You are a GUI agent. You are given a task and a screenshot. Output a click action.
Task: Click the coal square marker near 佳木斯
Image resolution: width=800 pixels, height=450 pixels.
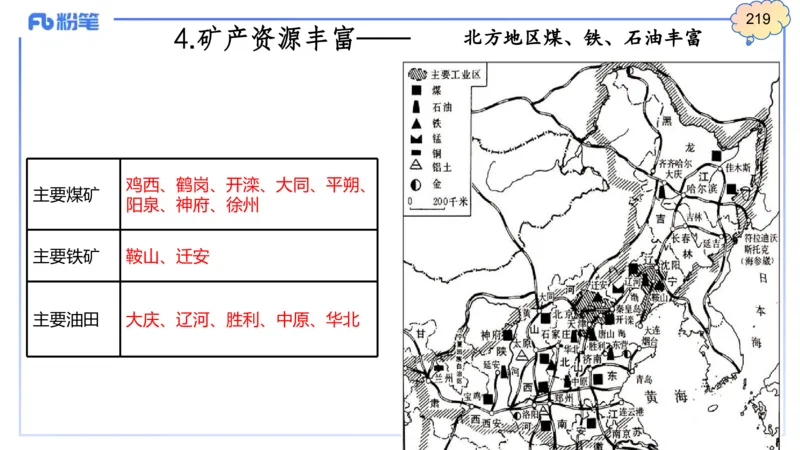click(716, 156)
